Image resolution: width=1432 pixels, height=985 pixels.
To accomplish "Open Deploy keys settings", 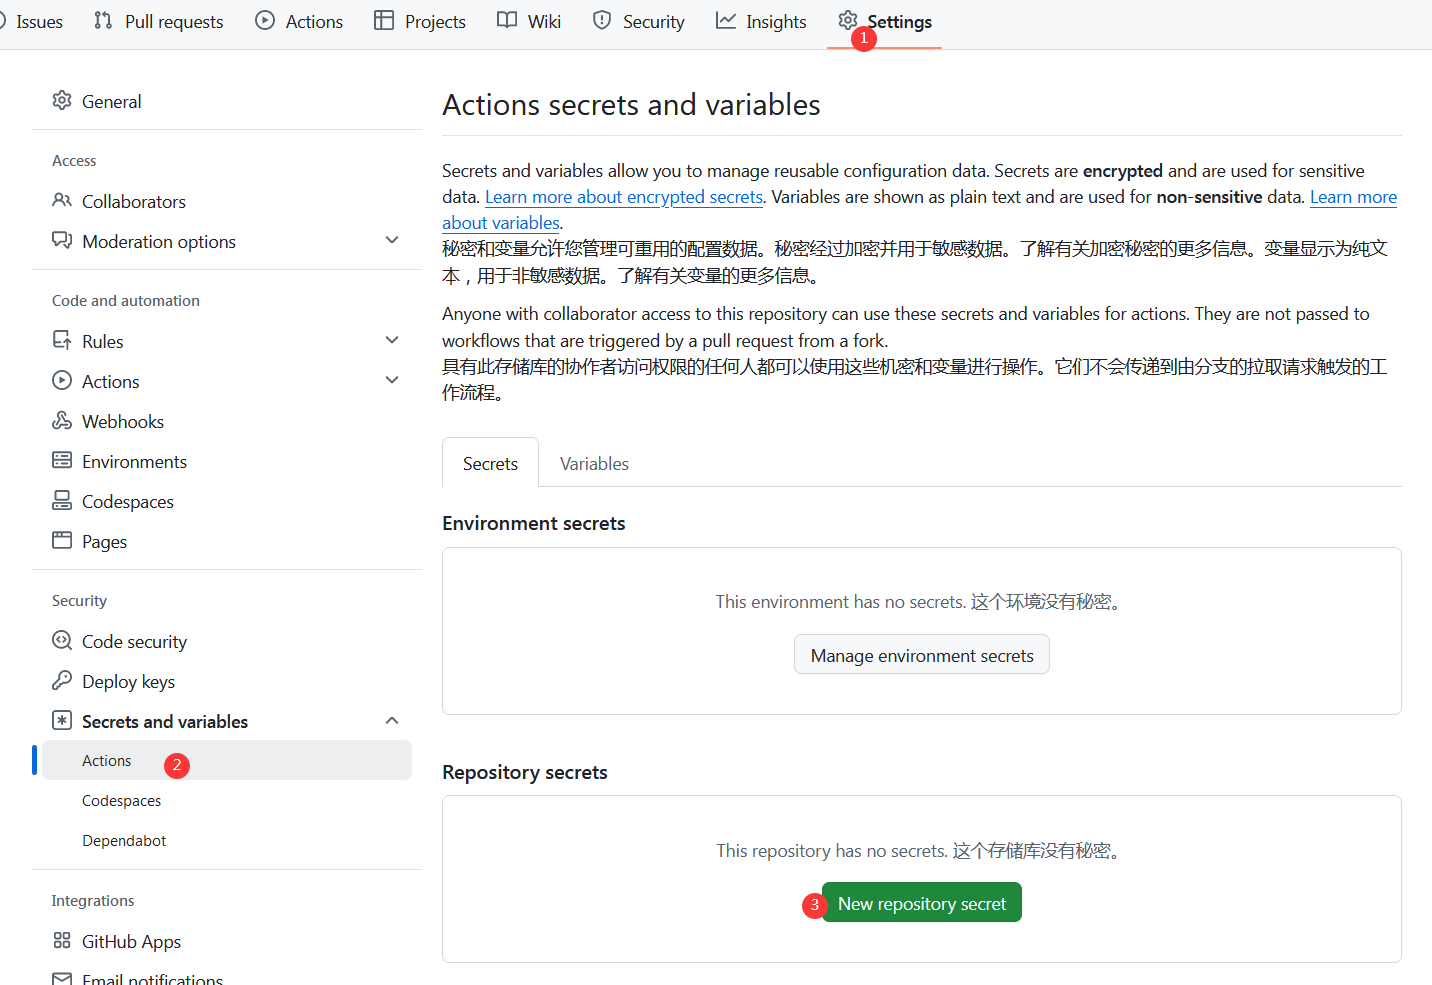I will point(227,681).
